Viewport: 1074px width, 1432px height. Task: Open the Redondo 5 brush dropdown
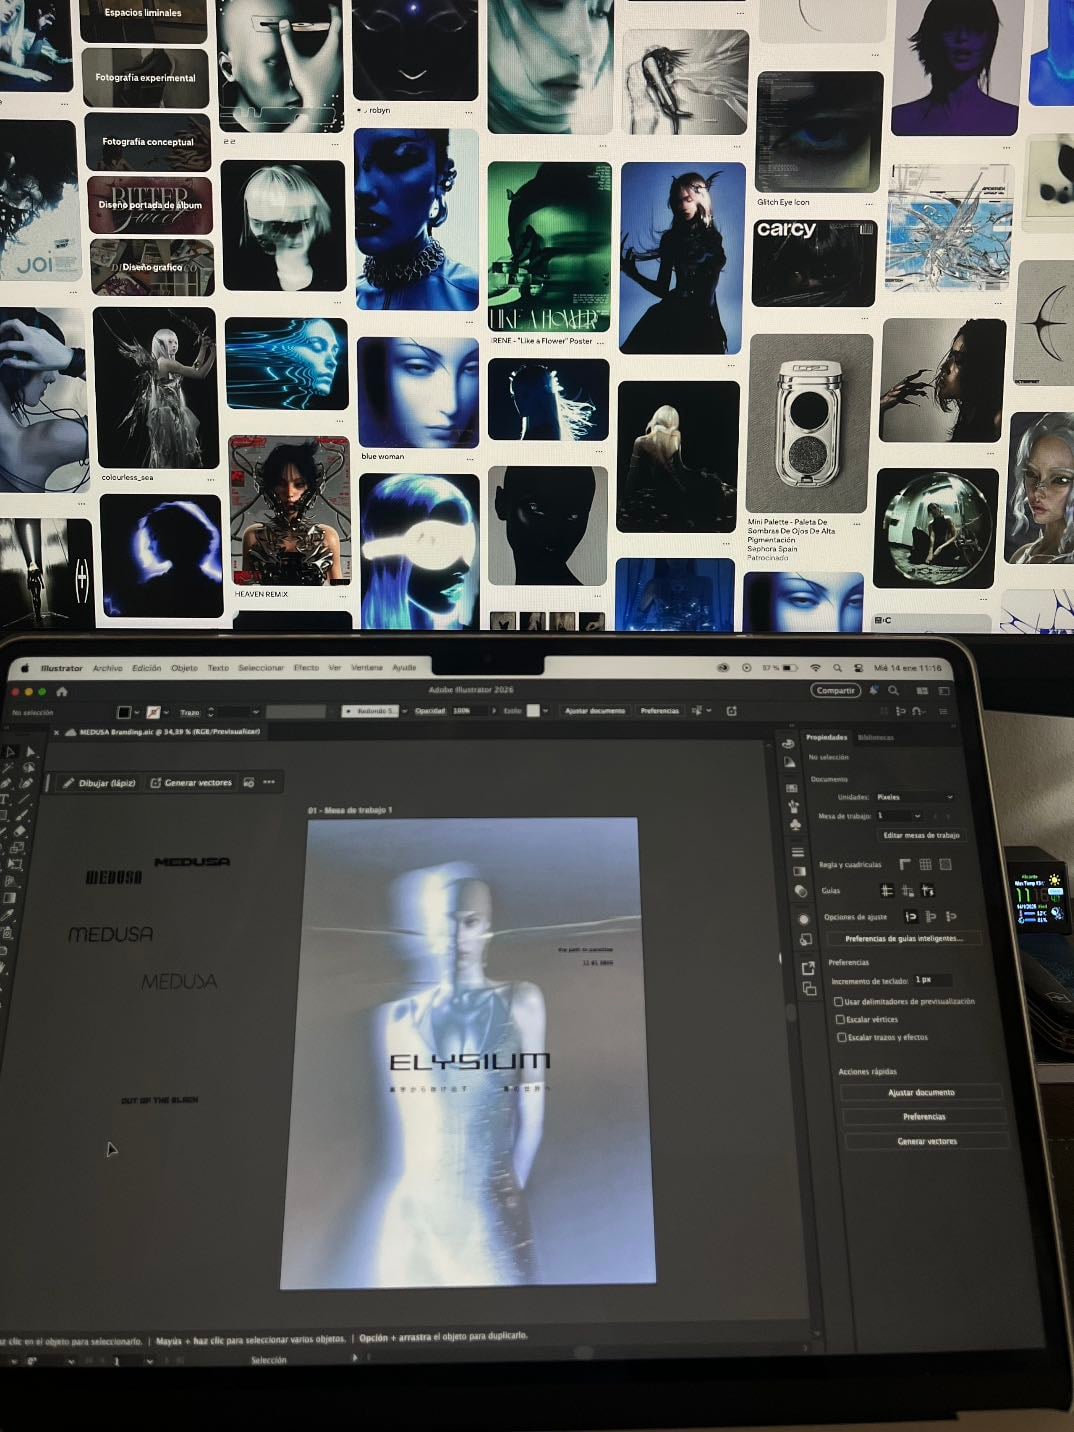point(373,711)
